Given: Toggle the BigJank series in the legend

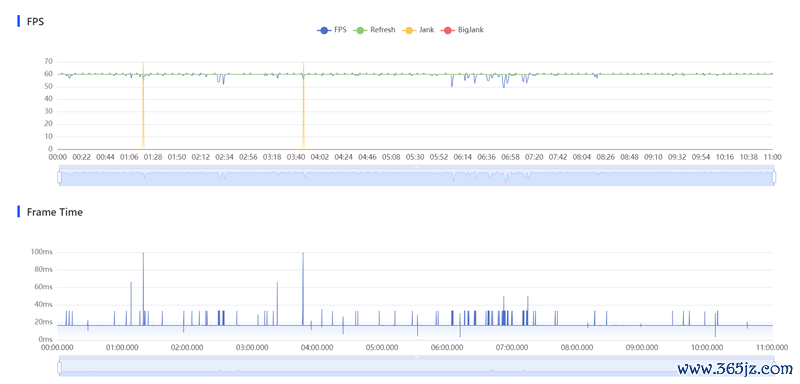Looking at the screenshot, I should pos(462,30).
